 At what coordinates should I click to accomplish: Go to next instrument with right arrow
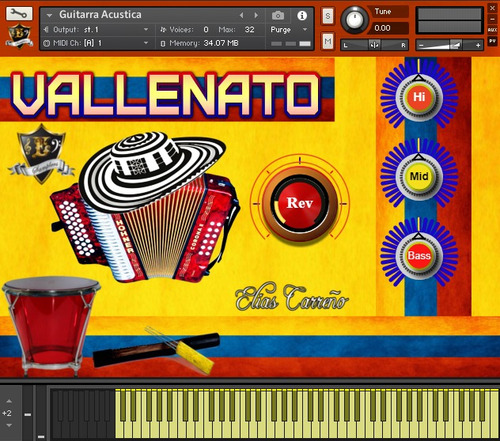click(x=256, y=15)
